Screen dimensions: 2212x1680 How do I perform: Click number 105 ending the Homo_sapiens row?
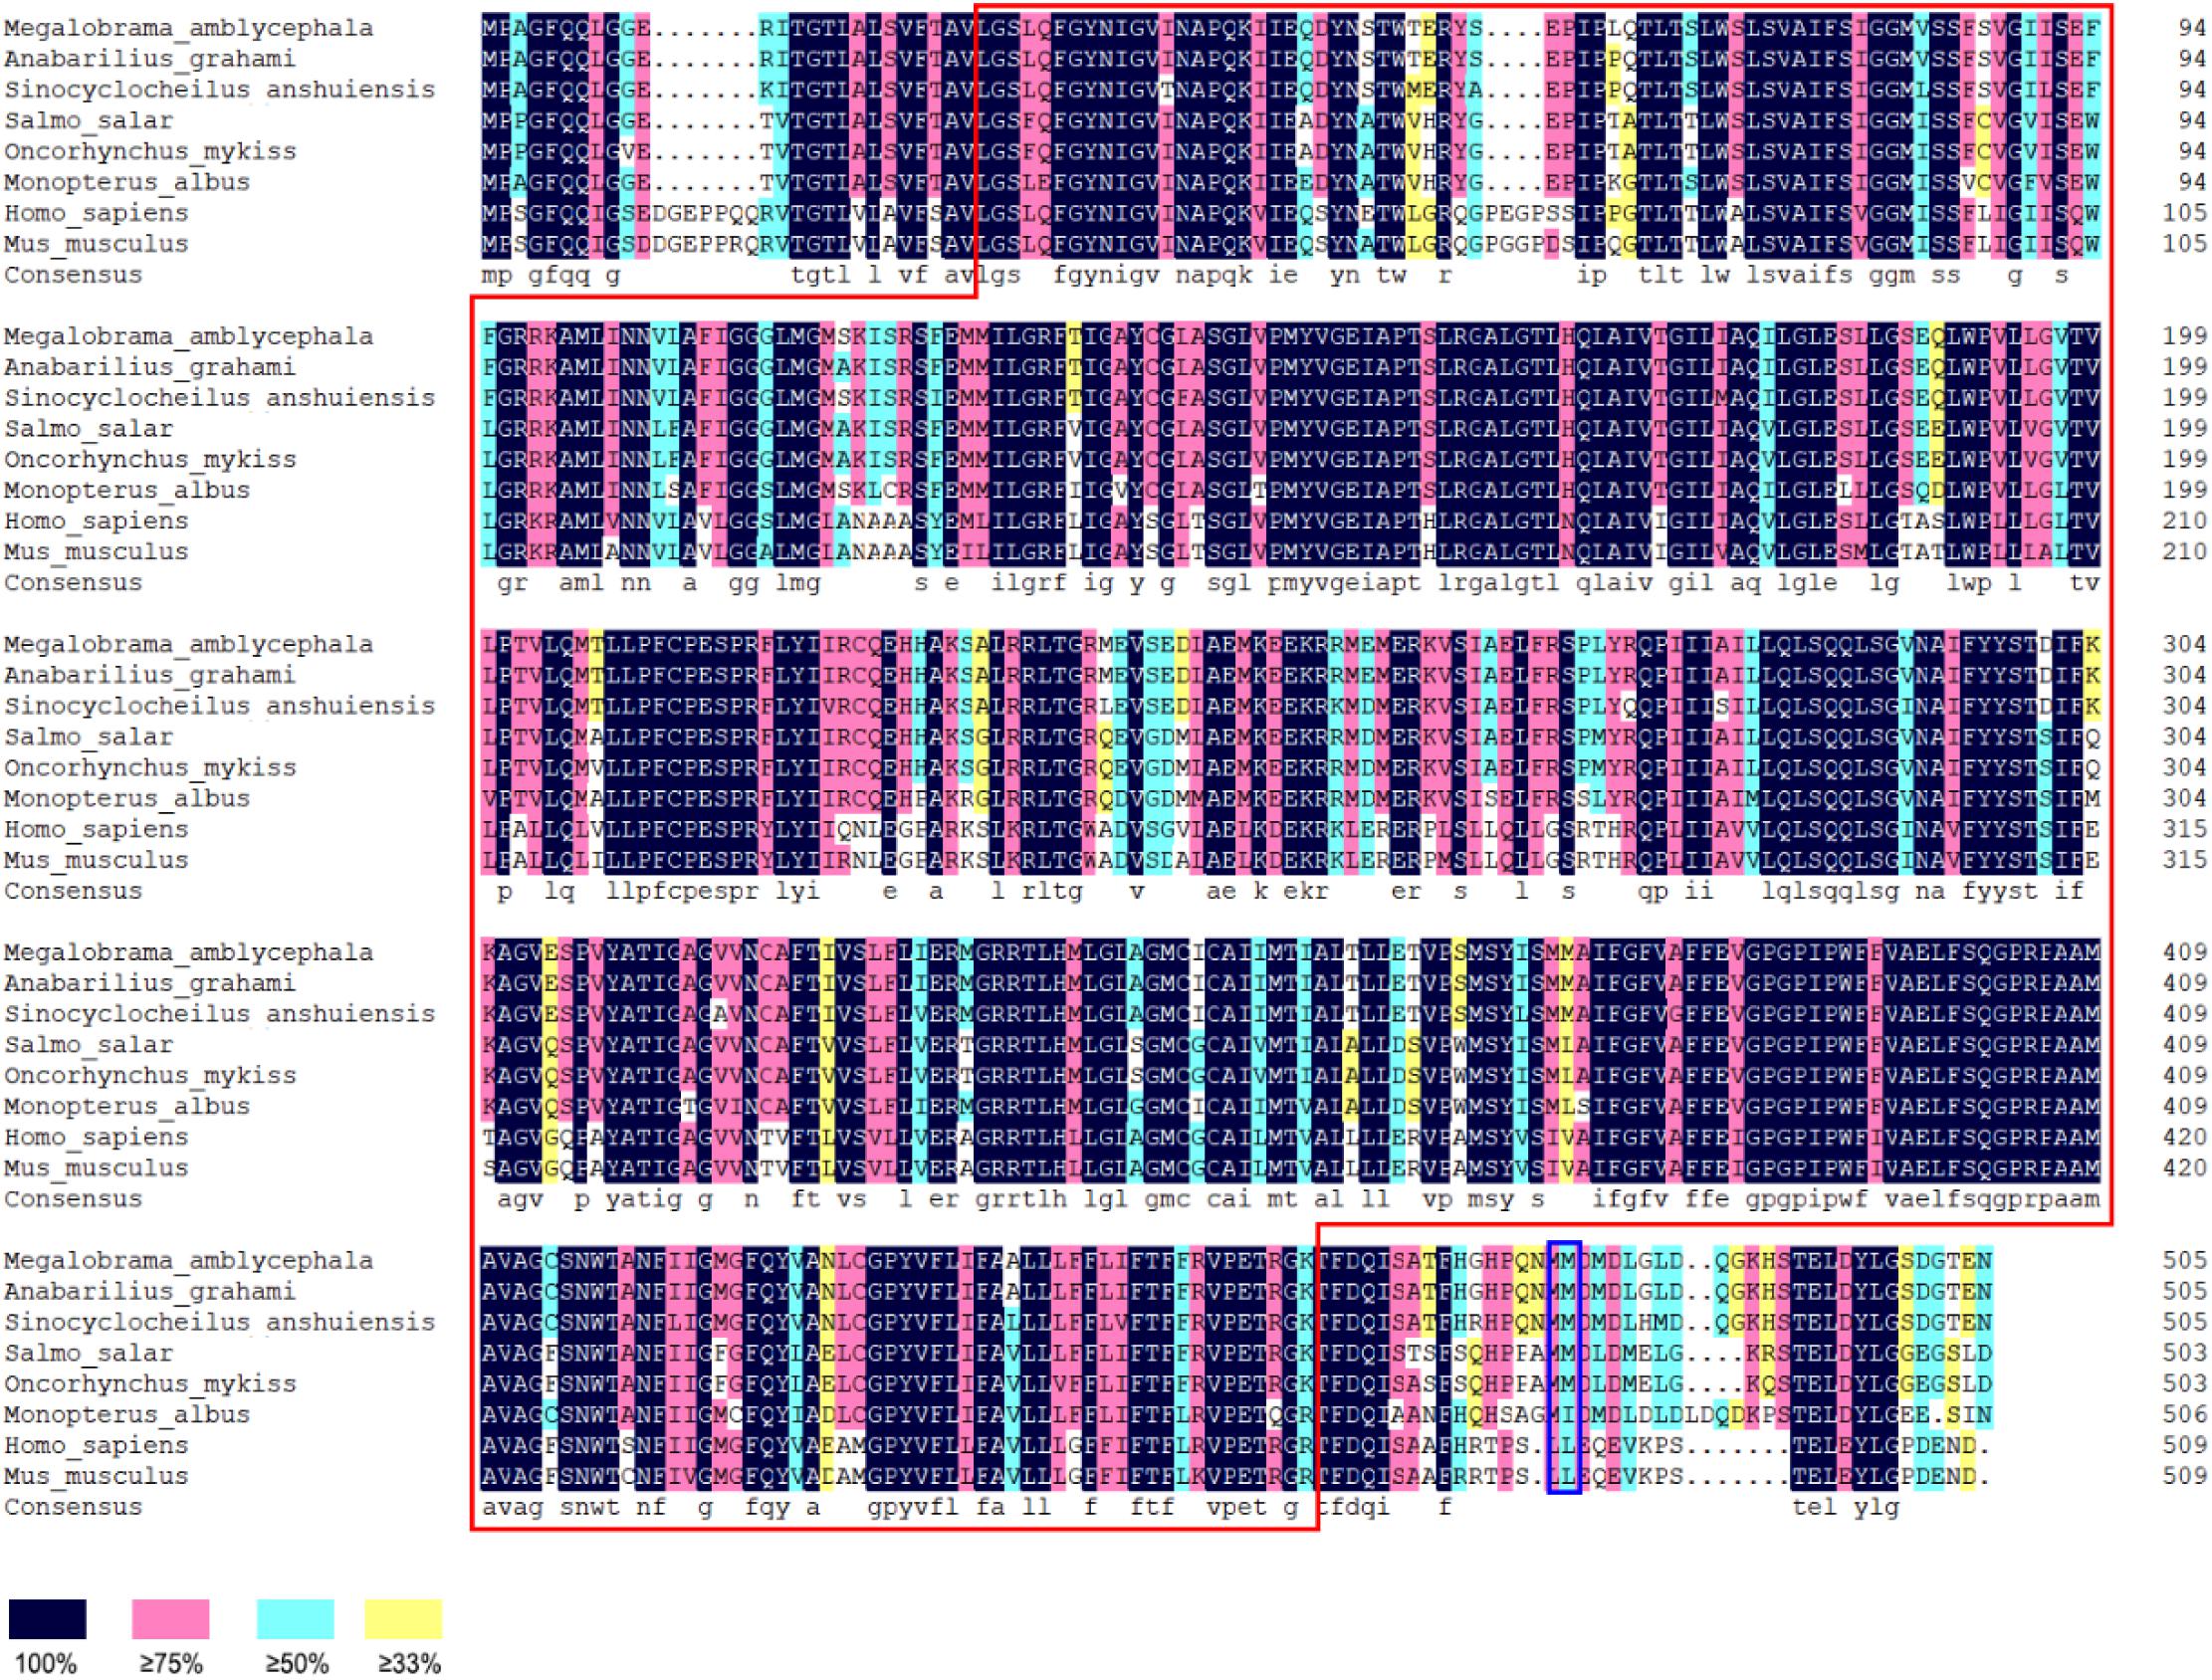click(x=2184, y=213)
